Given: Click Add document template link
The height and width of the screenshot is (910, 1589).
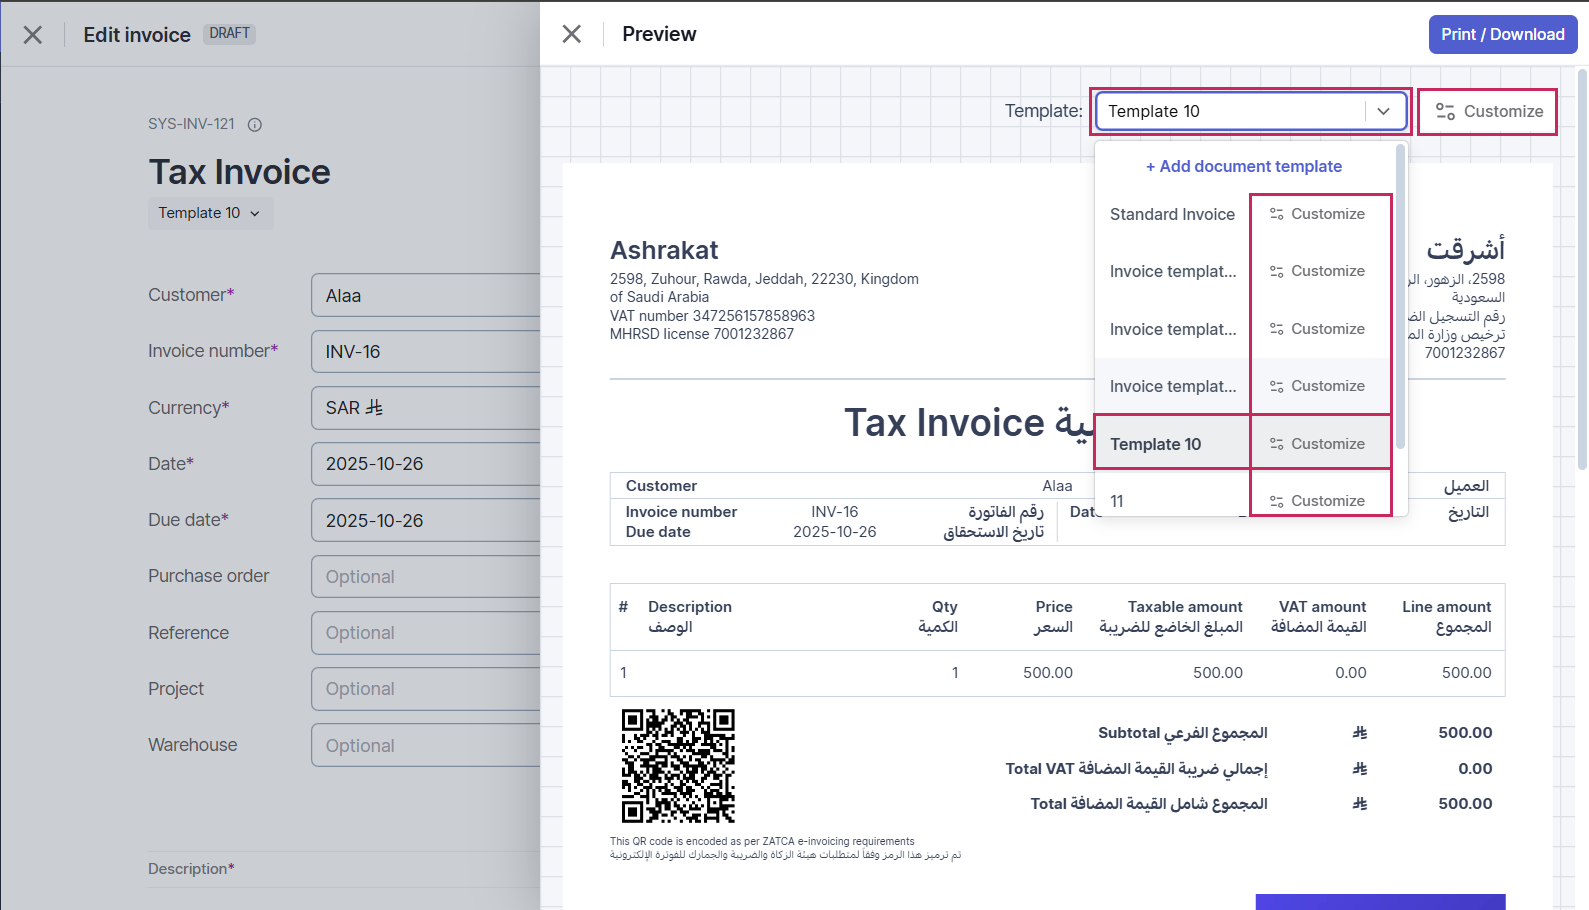Looking at the screenshot, I should (x=1244, y=166).
